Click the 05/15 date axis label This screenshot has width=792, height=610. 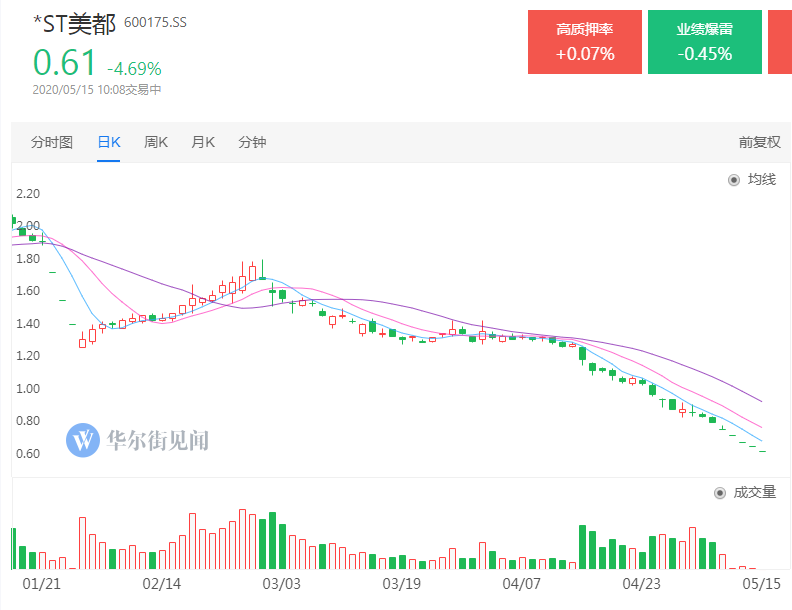point(761,584)
